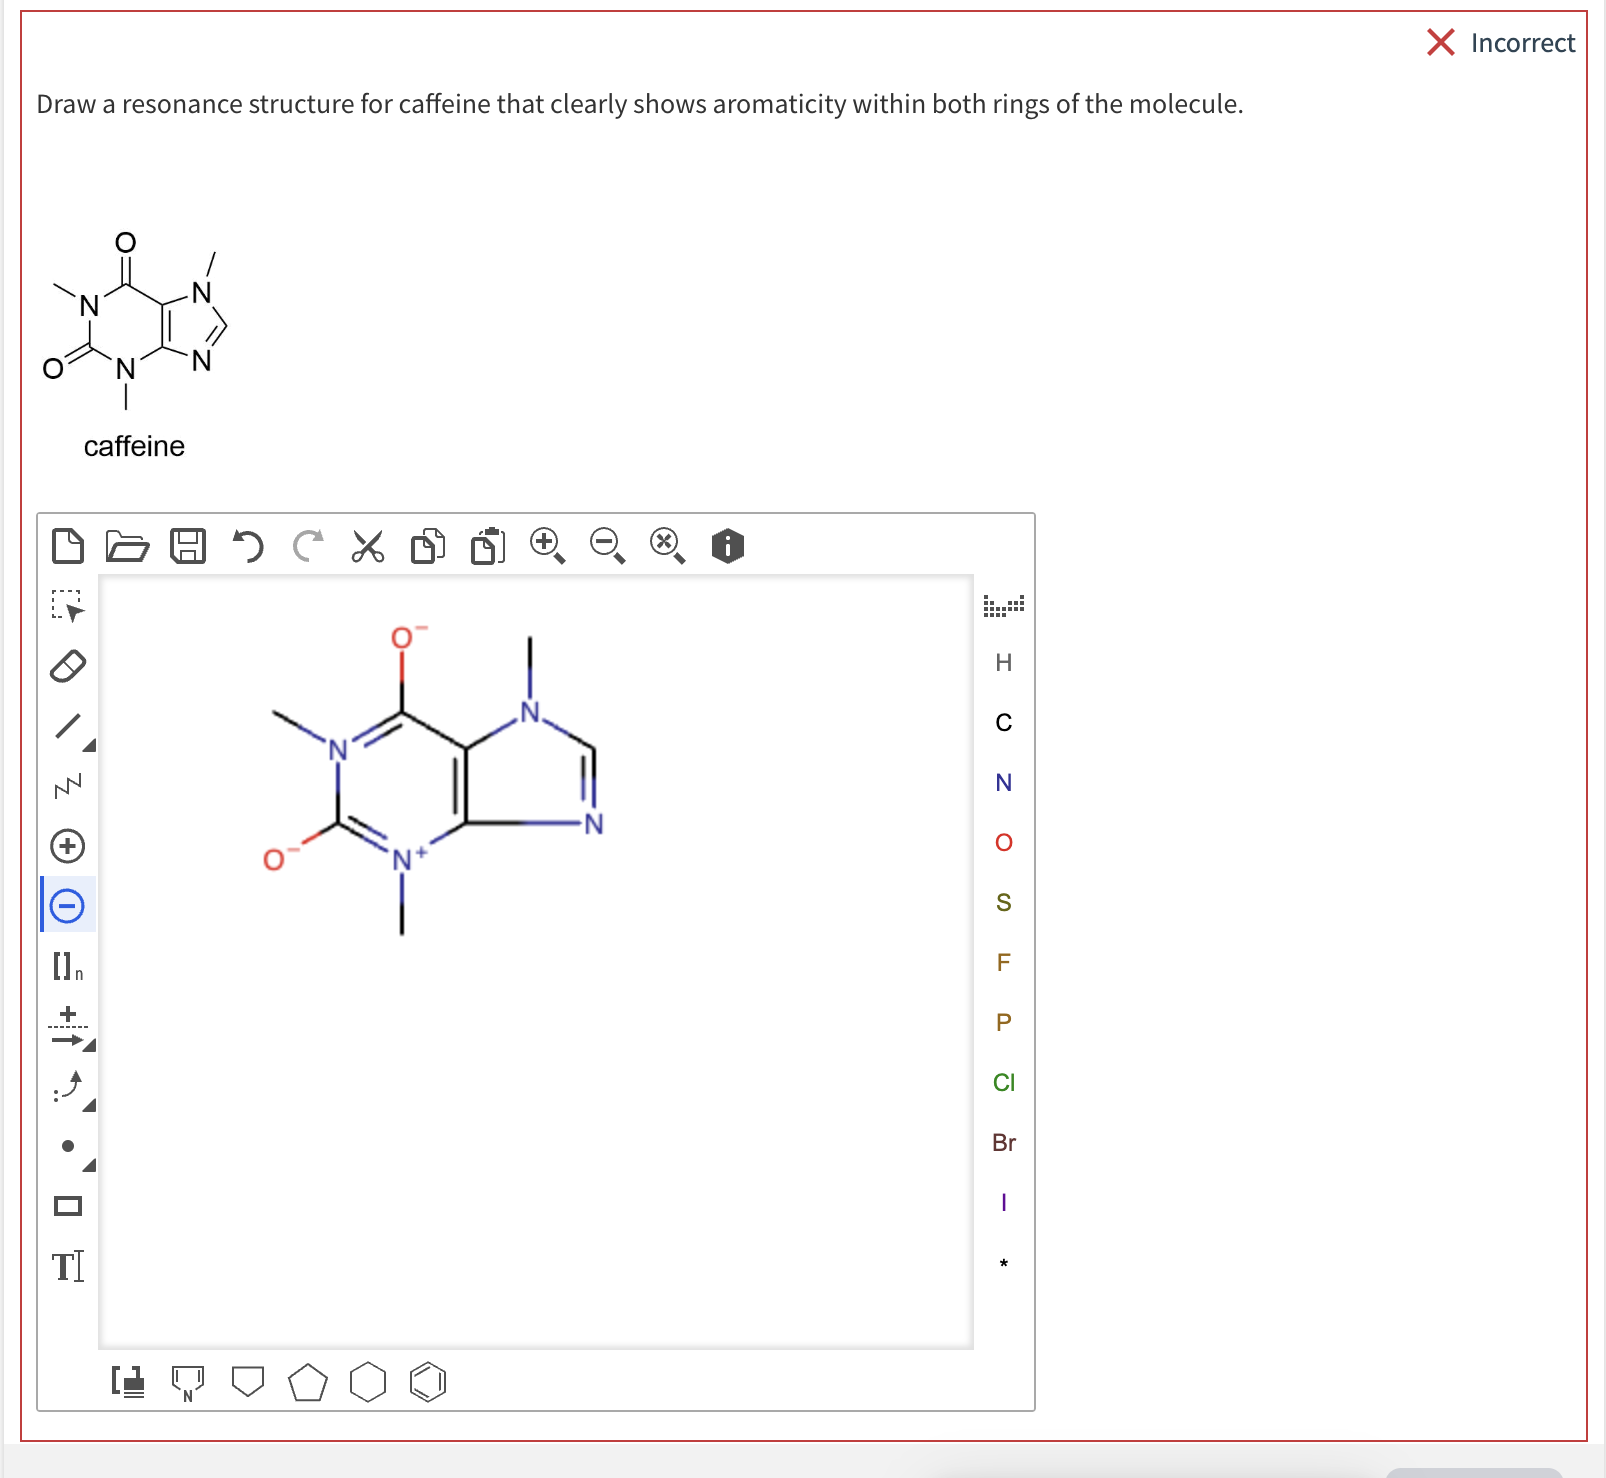Select the Eraser tool

pyautogui.click(x=68, y=666)
